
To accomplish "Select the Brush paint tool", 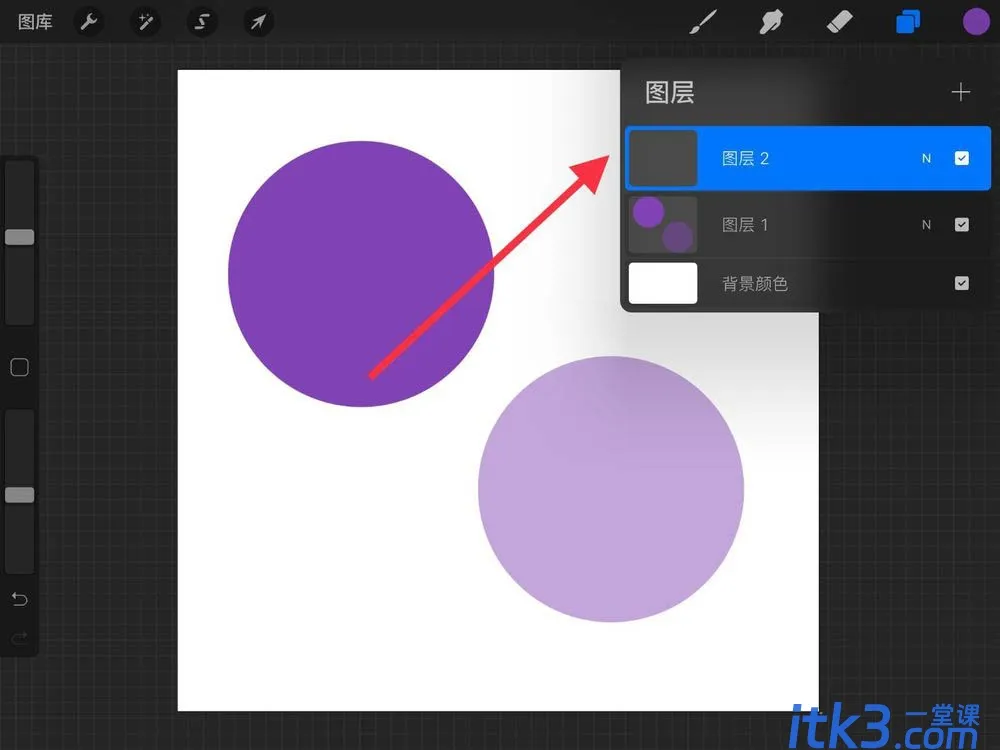I will pos(703,22).
